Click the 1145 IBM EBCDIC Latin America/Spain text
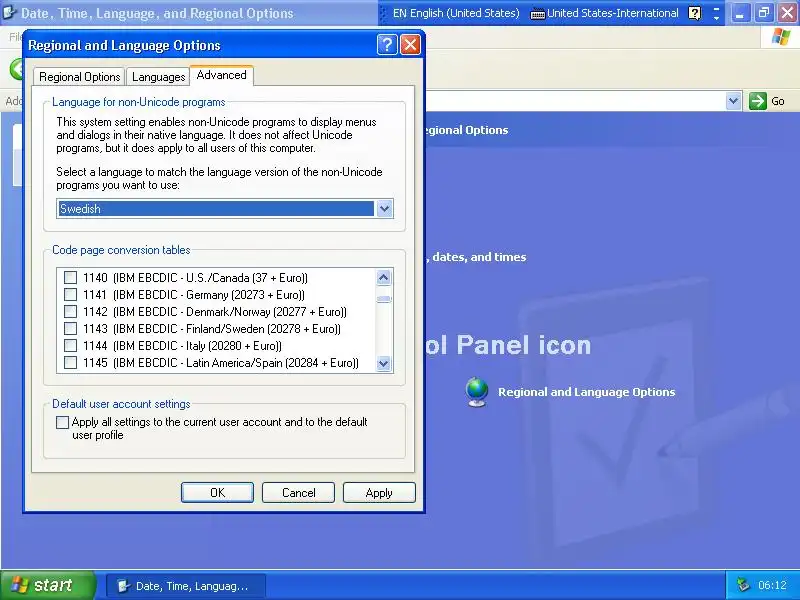 coord(221,363)
